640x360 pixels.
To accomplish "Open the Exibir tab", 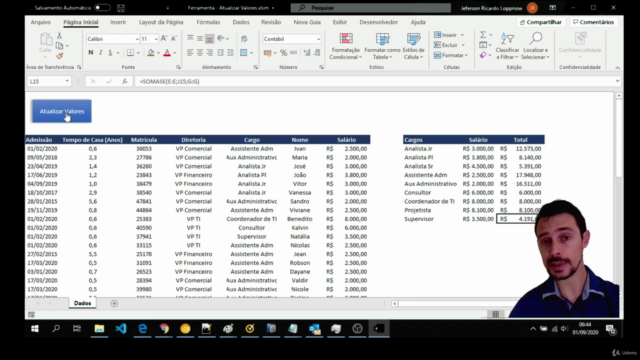I will point(340,22).
